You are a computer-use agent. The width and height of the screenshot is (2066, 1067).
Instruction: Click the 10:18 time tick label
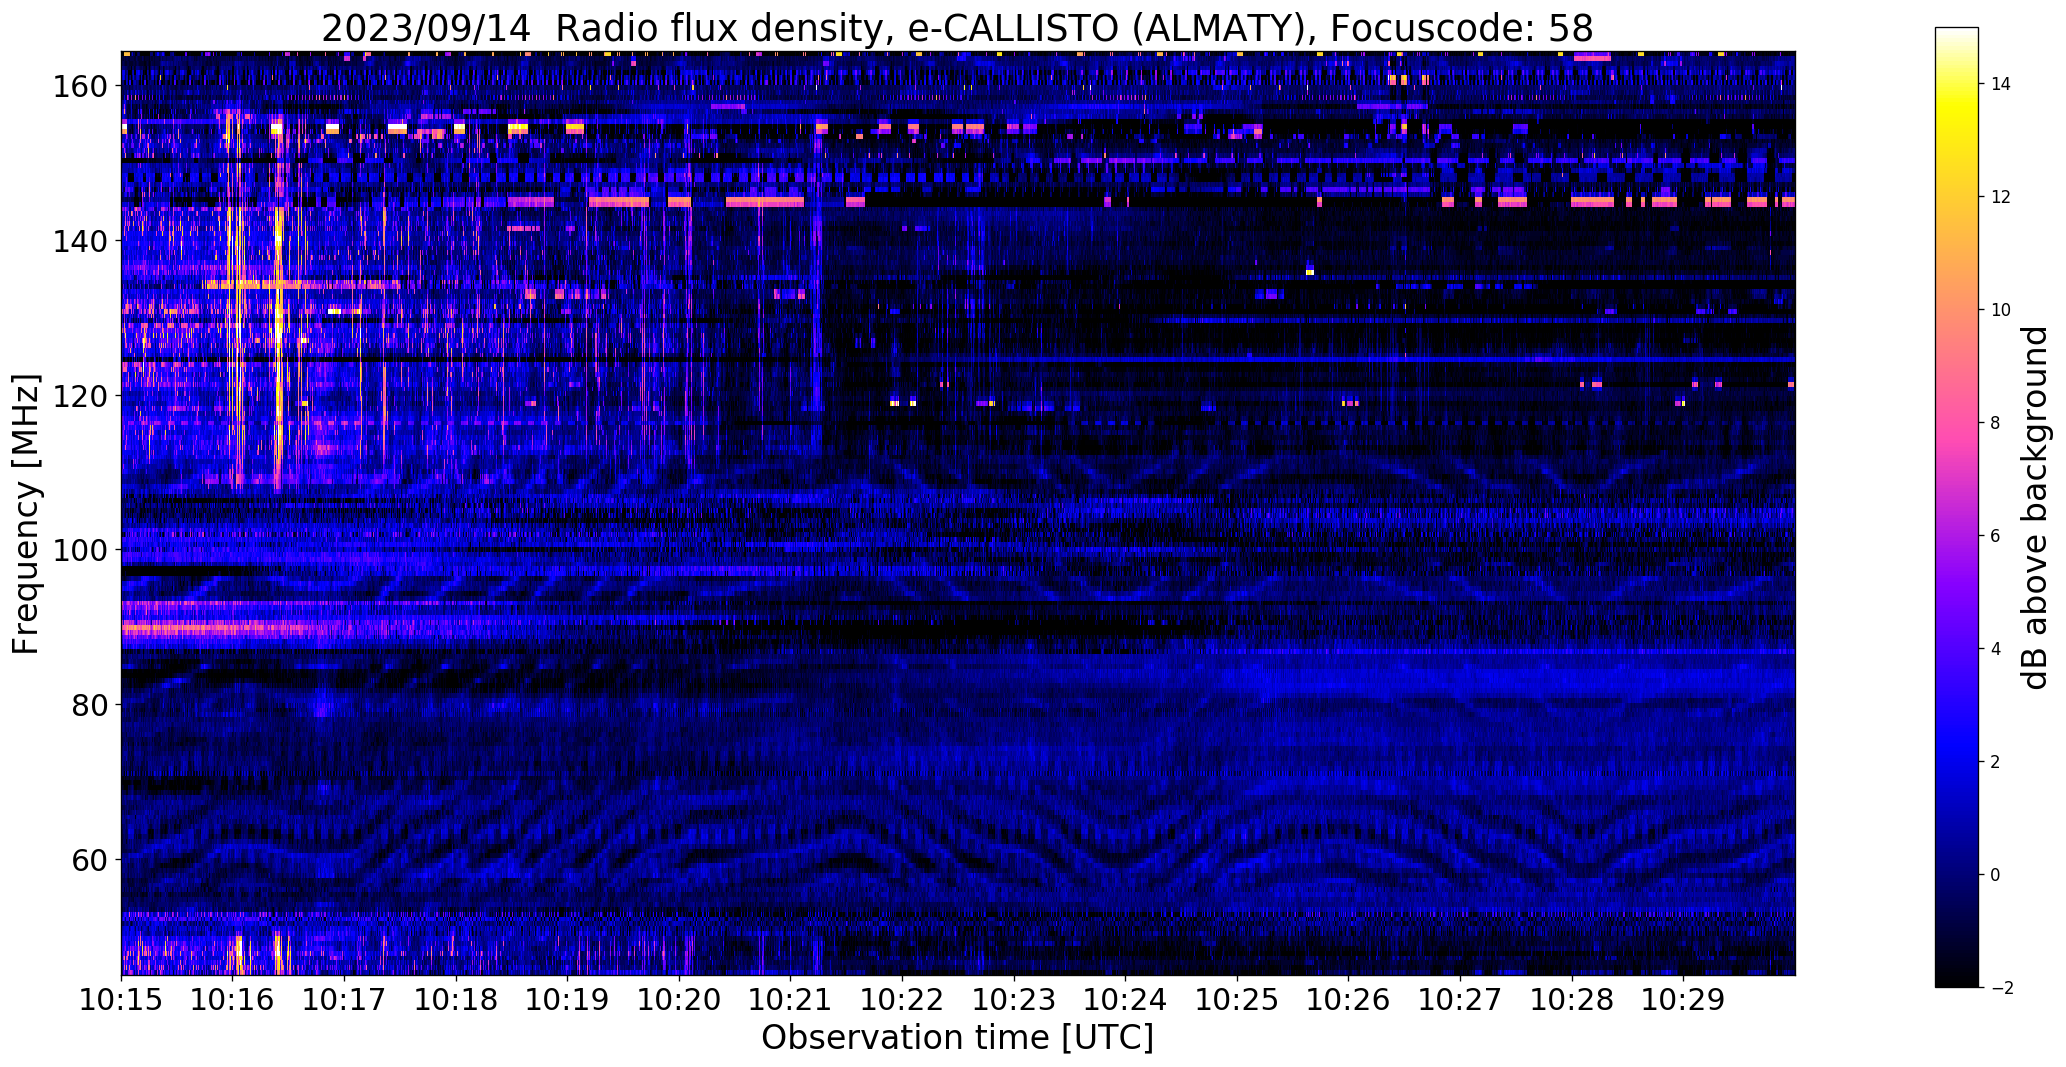[456, 999]
